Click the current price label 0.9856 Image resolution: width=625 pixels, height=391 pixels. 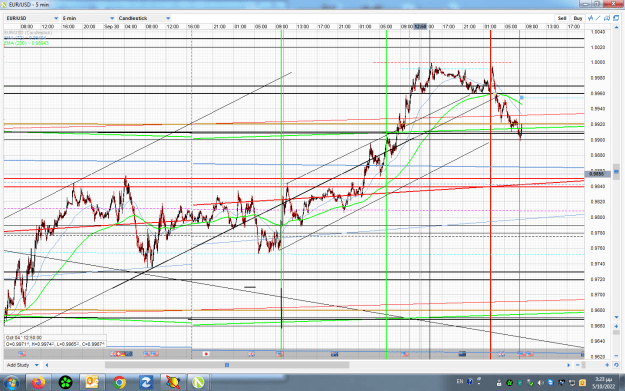coord(596,174)
